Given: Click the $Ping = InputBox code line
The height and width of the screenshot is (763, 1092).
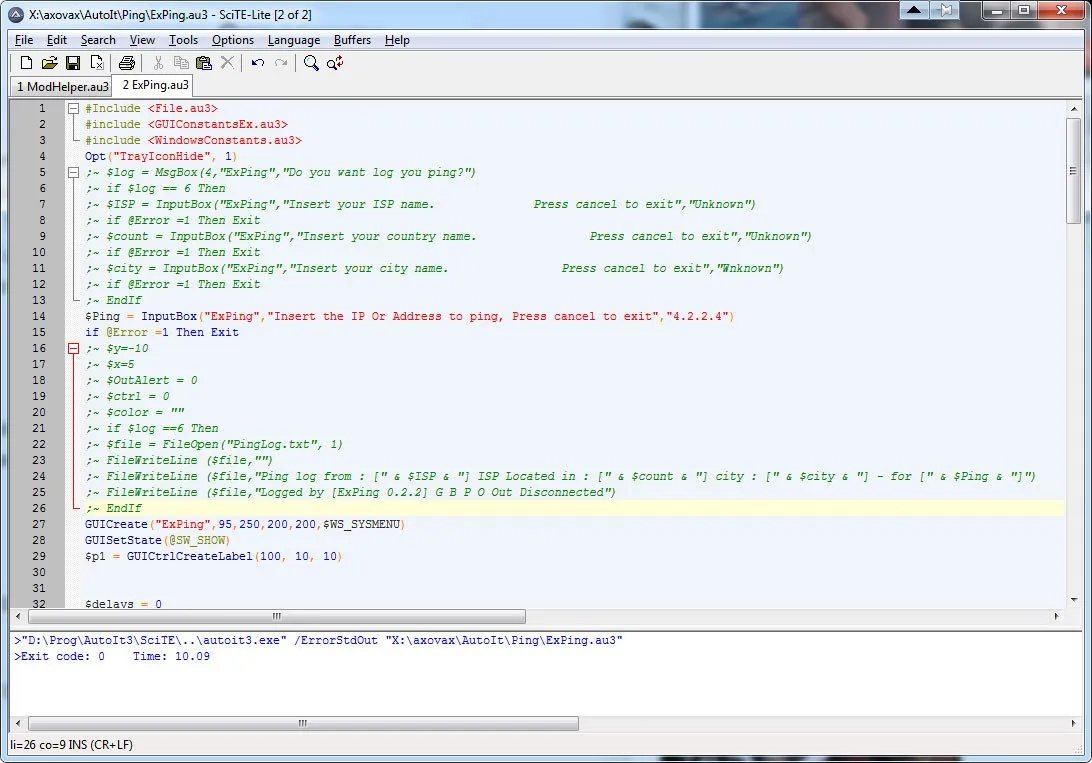Looking at the screenshot, I should tap(410, 317).
